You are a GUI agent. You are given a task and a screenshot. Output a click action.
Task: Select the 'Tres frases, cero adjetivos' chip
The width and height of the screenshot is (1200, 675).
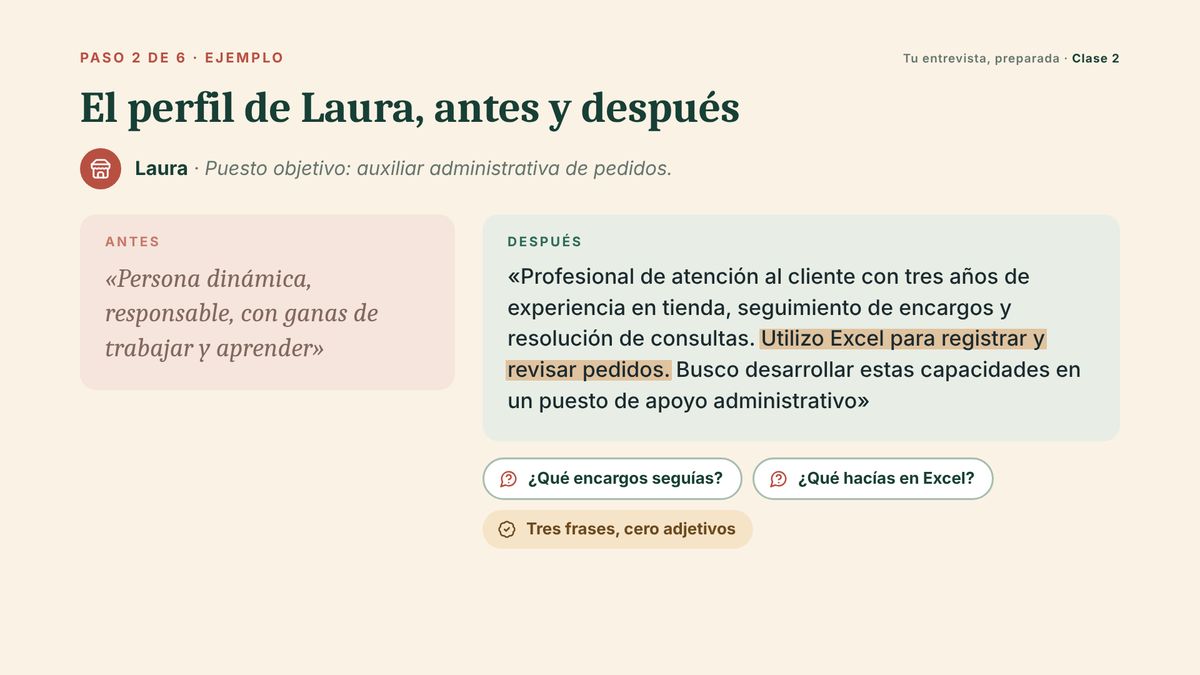[617, 529]
